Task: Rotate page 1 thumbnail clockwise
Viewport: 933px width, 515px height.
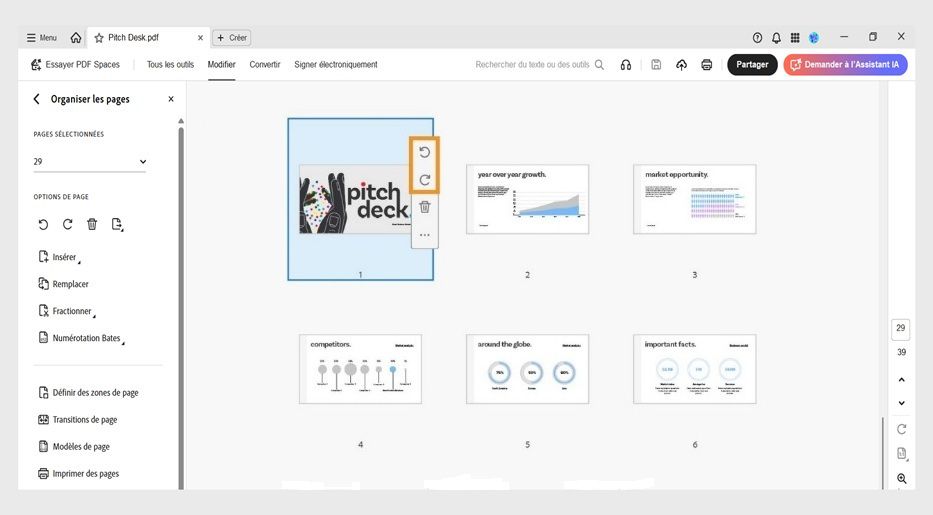Action: tap(424, 180)
